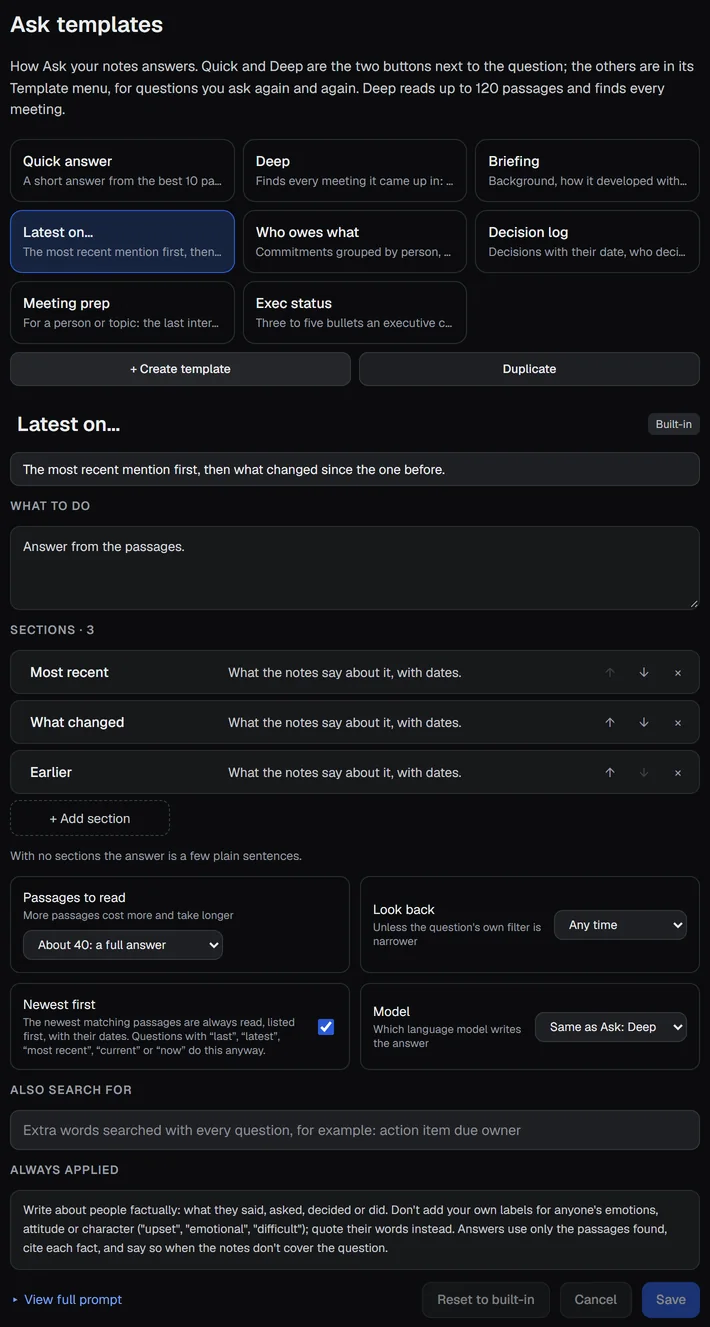Expand View full prompt
Viewport: 710px width, 1327px height.
click(67, 1299)
